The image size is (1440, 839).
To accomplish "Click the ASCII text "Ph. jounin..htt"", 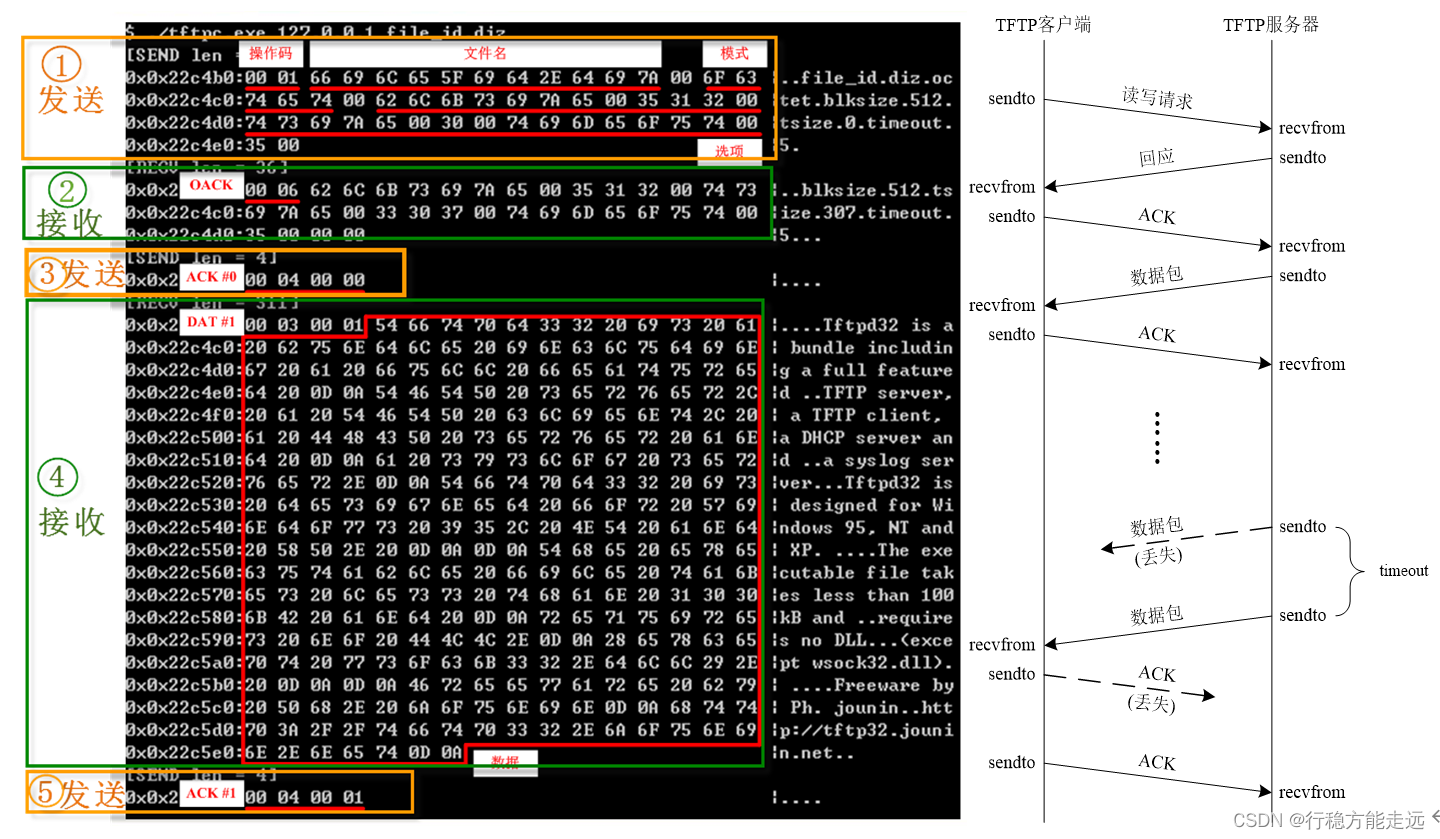I will [x=872, y=708].
